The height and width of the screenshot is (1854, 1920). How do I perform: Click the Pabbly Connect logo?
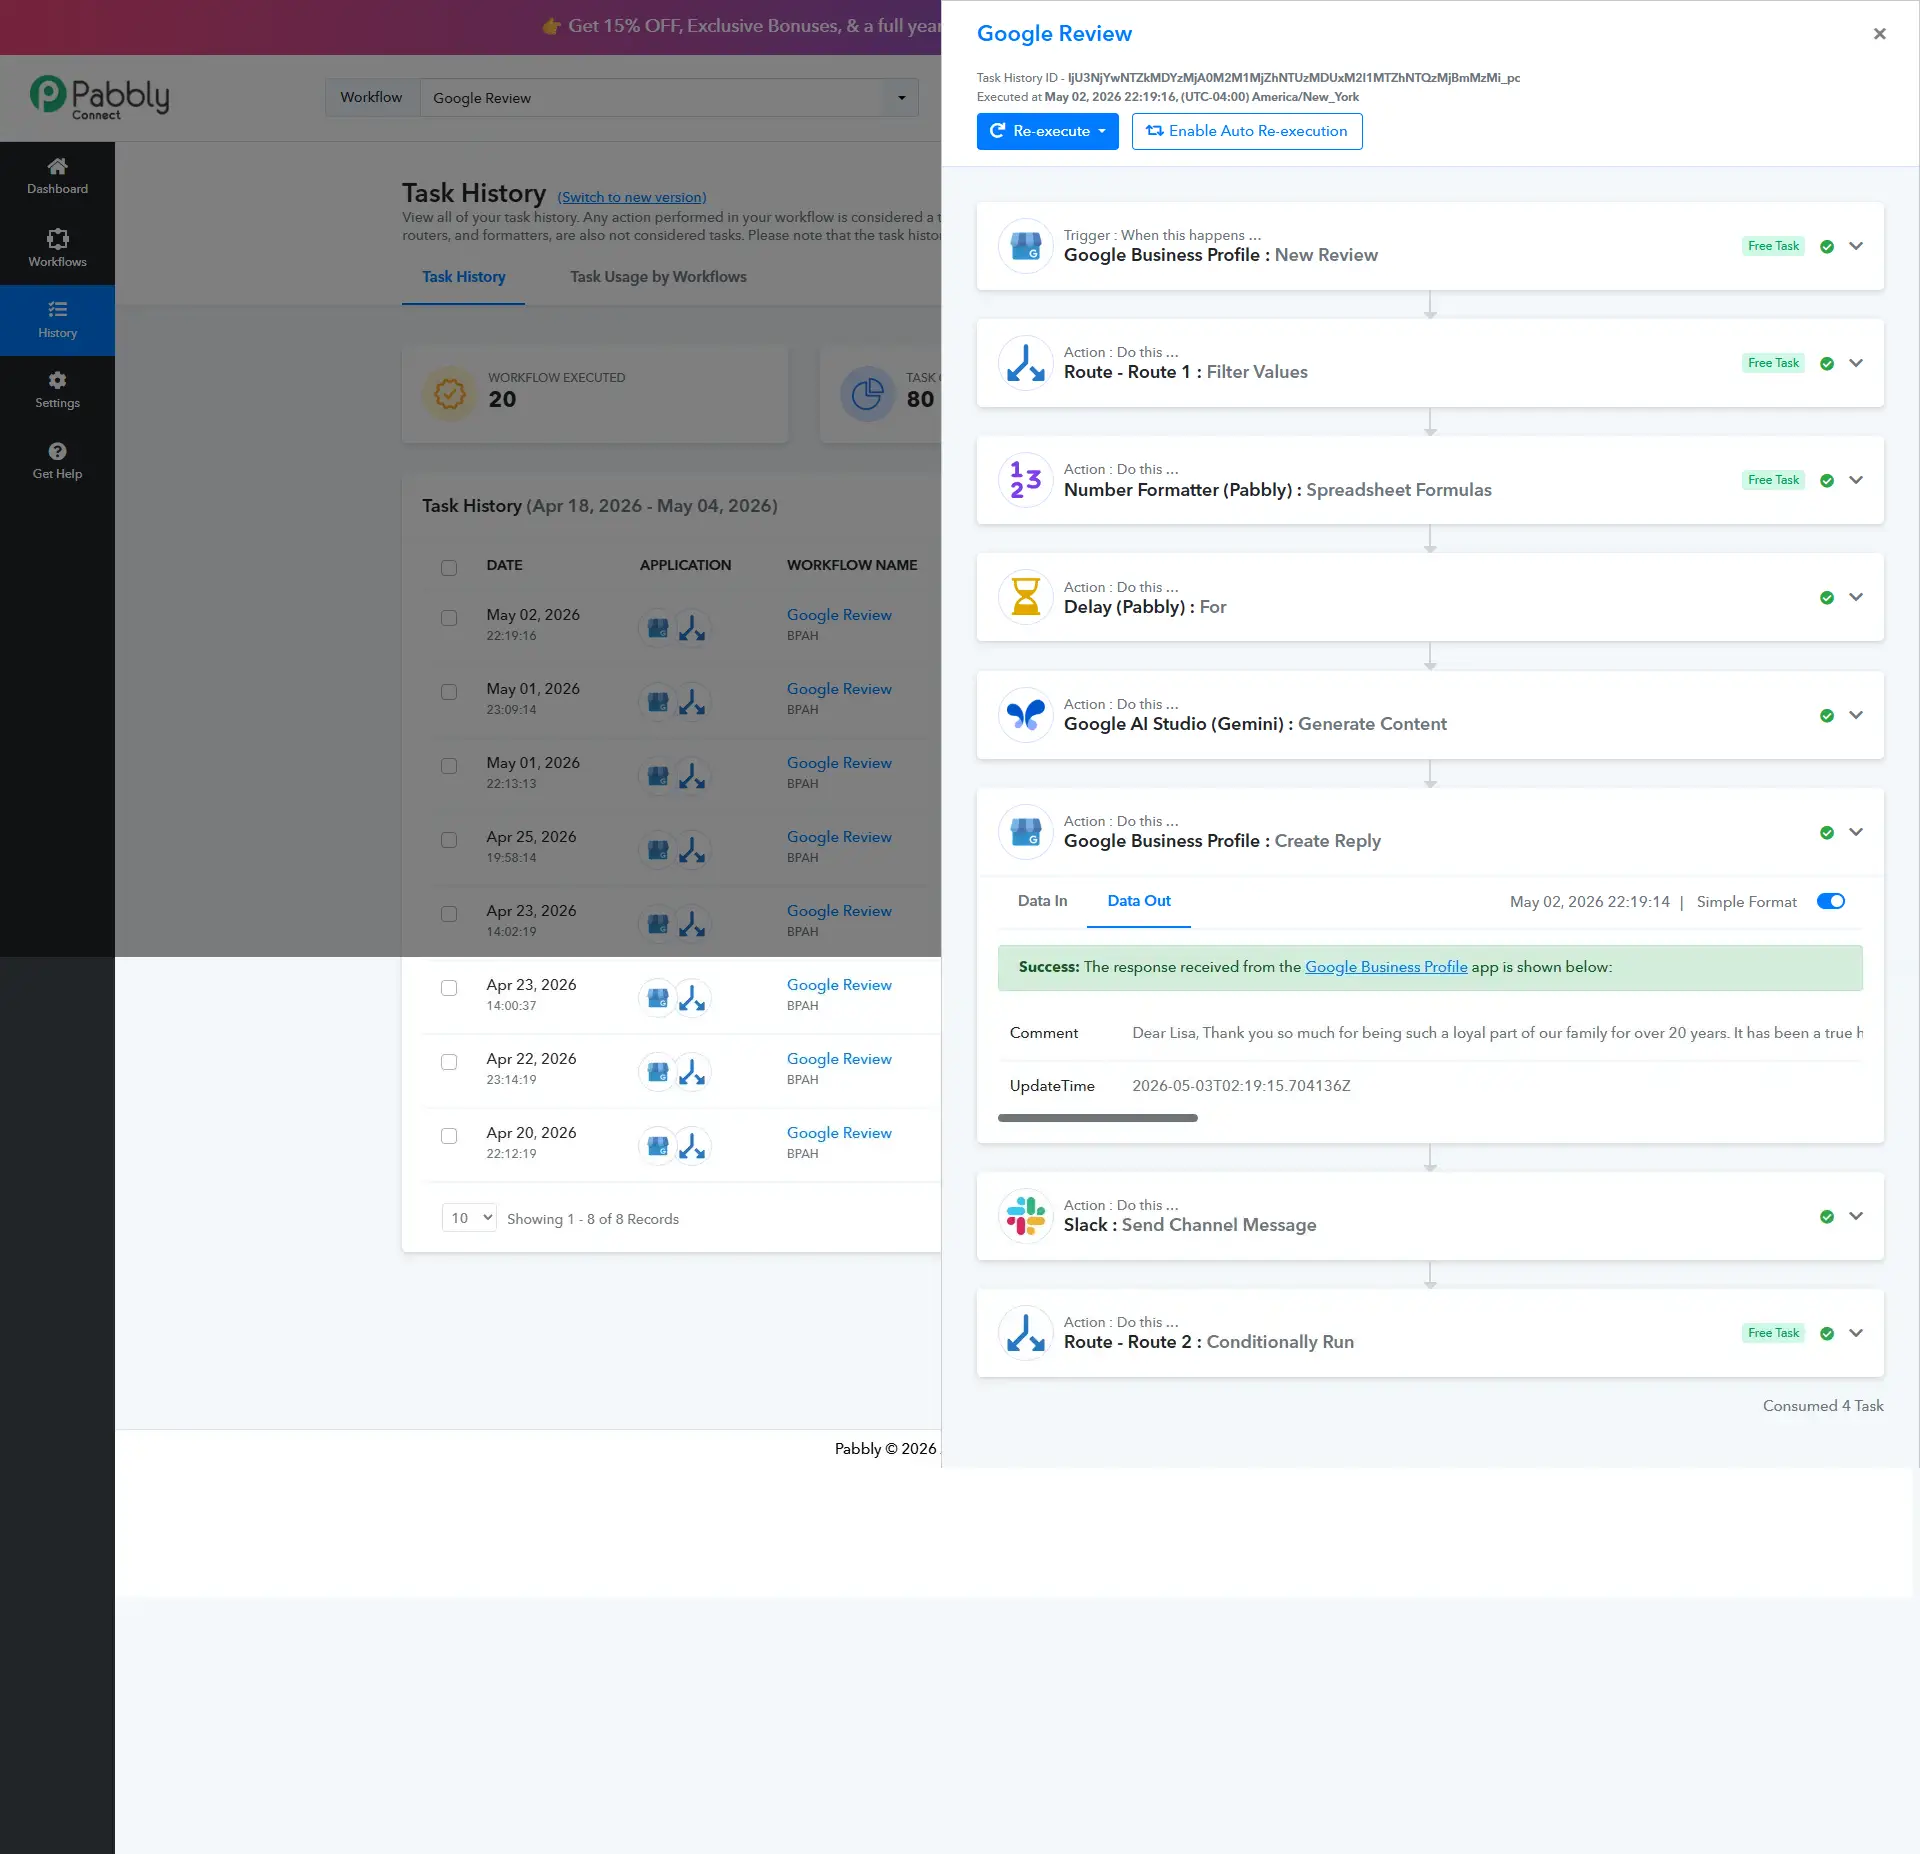tap(100, 98)
